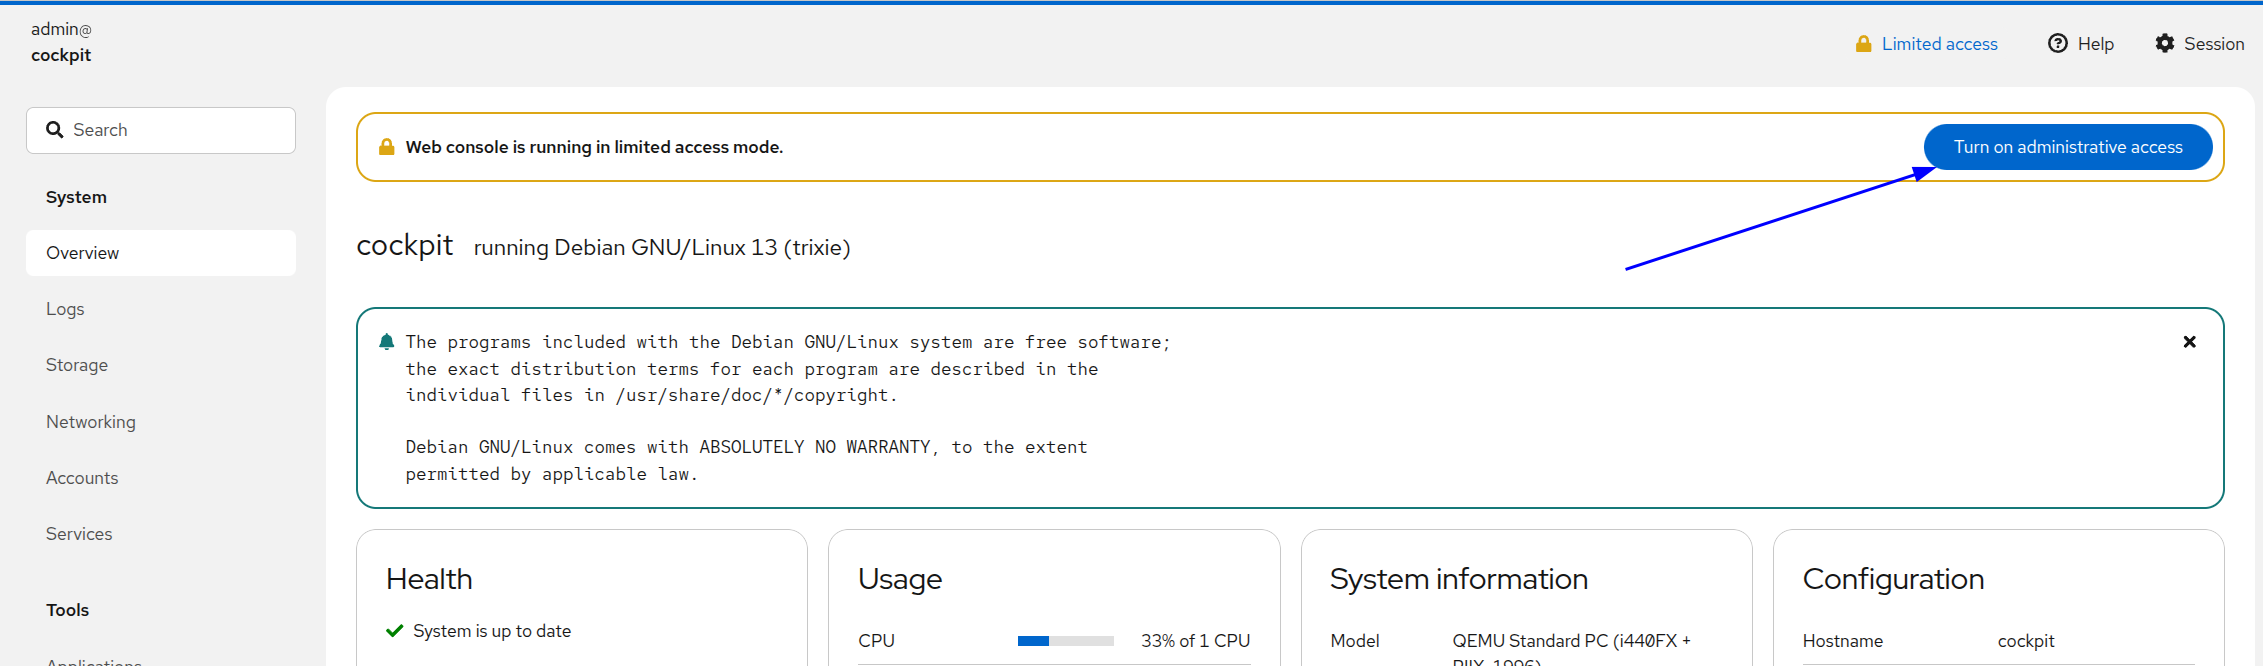Click the admin@cockpit host label

point(61,42)
